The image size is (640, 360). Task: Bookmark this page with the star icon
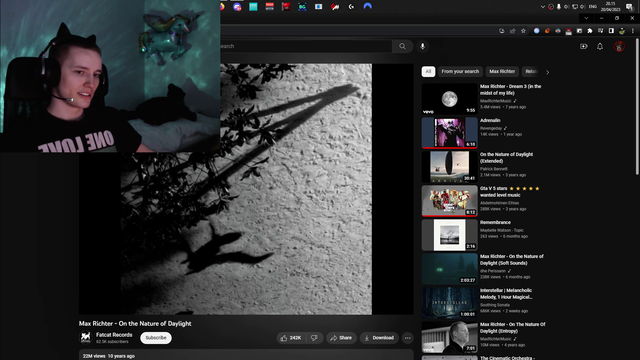click(523, 31)
